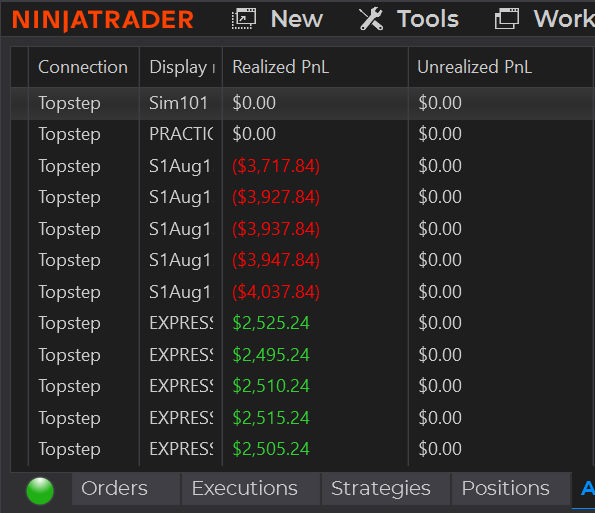This screenshot has width=595, height=513.
Task: Switch to the Strategies tab
Action: pos(386,488)
